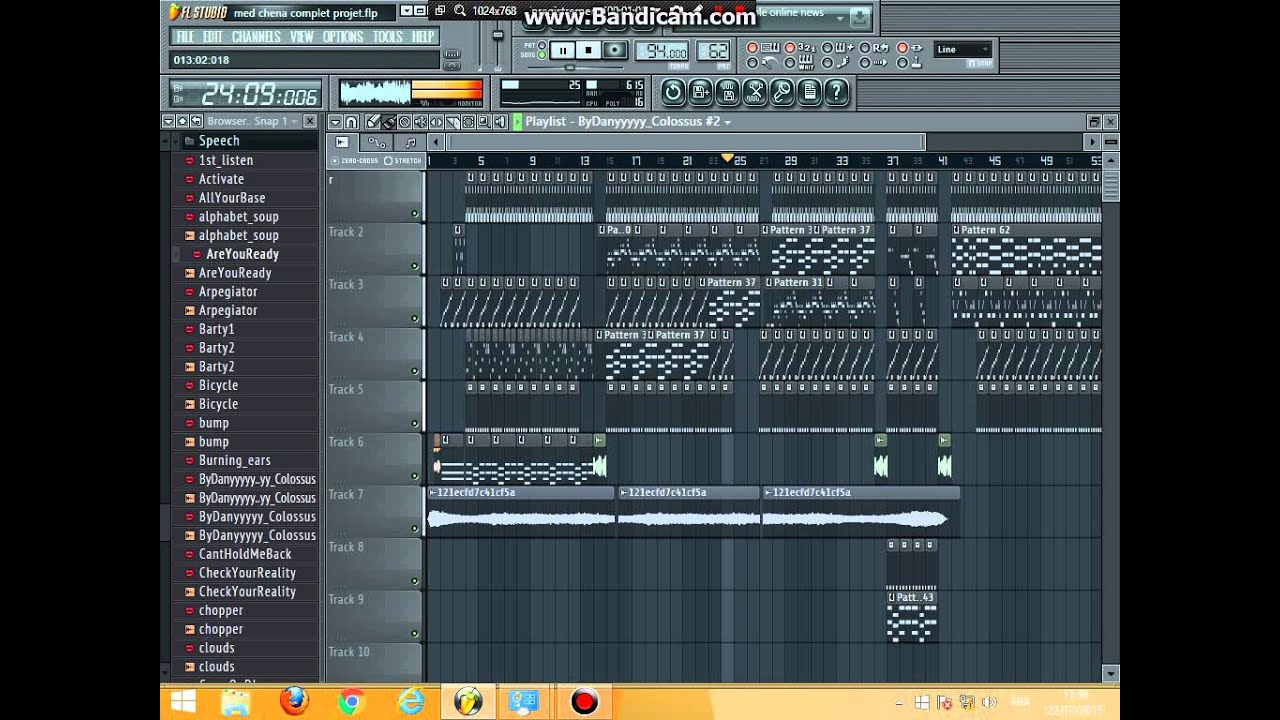Select Song mode radio in transport
Viewport: 1280px width, 720px height.
pyautogui.click(x=542, y=55)
